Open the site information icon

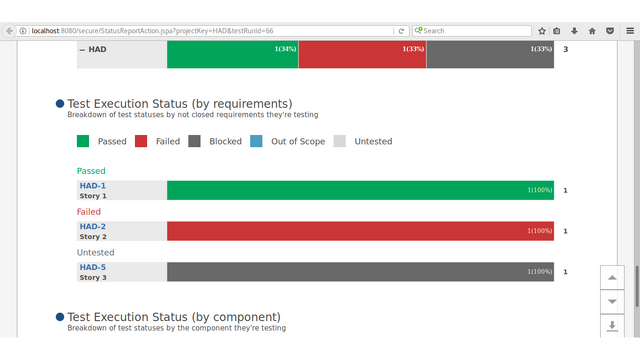(x=23, y=31)
